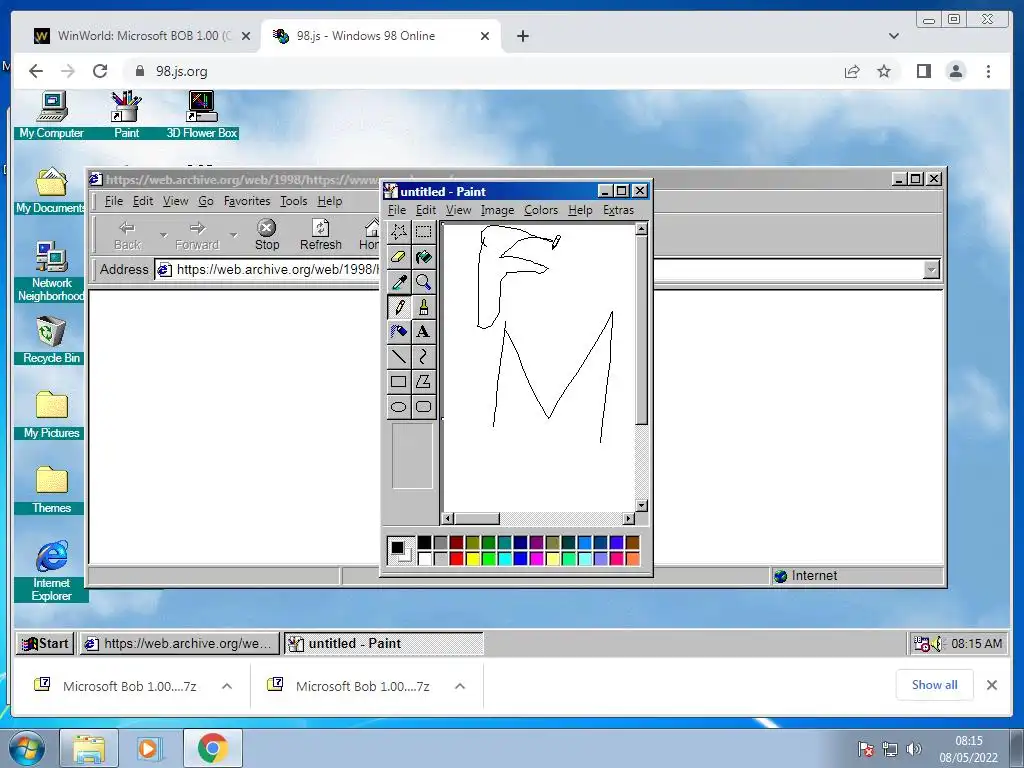Pick the yellow color swatch in palette
The image size is (1024, 768).
(x=472, y=558)
